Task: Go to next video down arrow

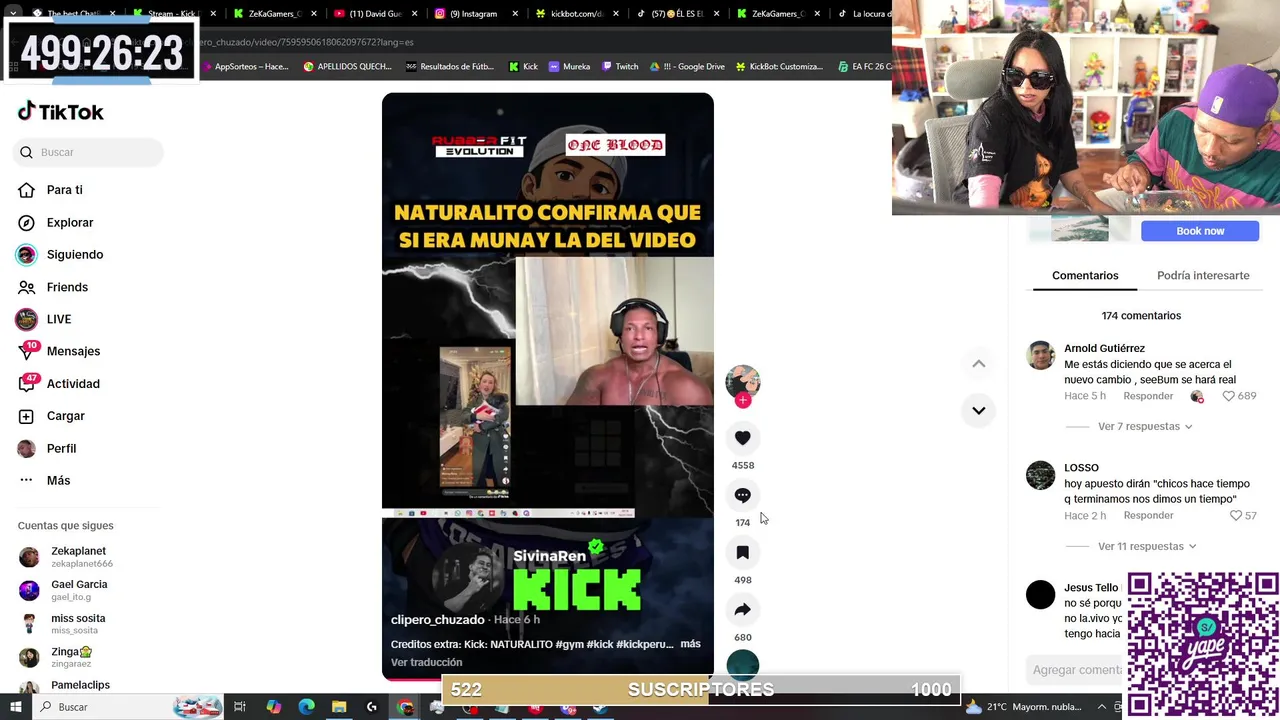Action: (979, 410)
